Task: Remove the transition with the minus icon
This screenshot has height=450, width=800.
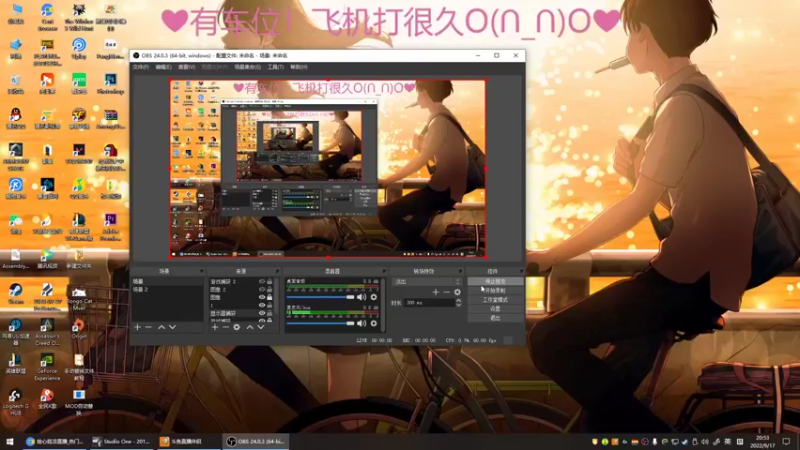Action: click(446, 292)
